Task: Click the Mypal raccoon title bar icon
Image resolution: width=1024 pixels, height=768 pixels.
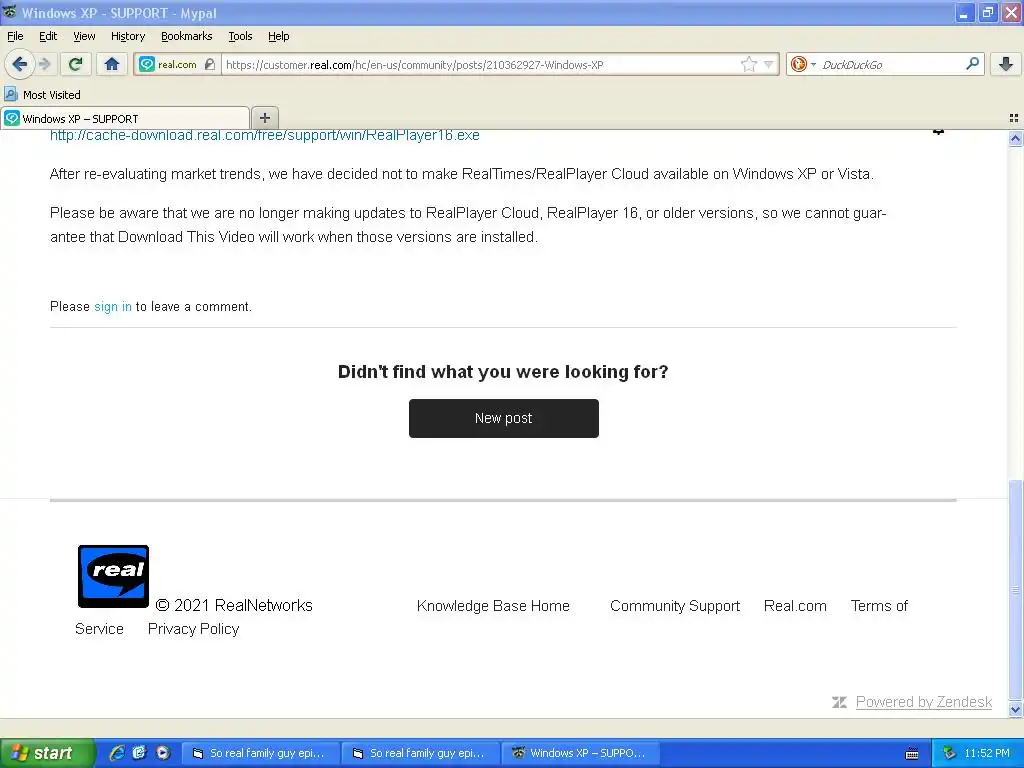Action: (x=10, y=12)
